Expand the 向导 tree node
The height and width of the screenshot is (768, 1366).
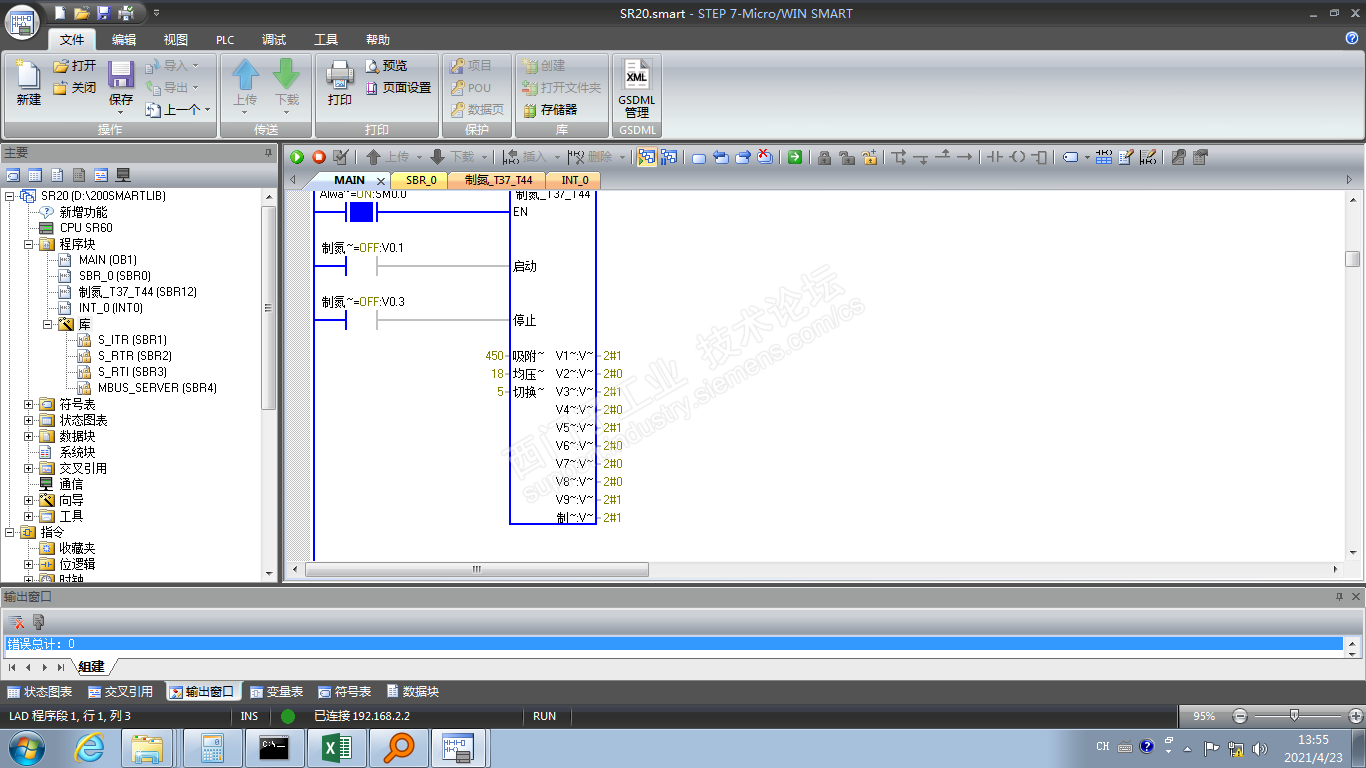(29, 500)
